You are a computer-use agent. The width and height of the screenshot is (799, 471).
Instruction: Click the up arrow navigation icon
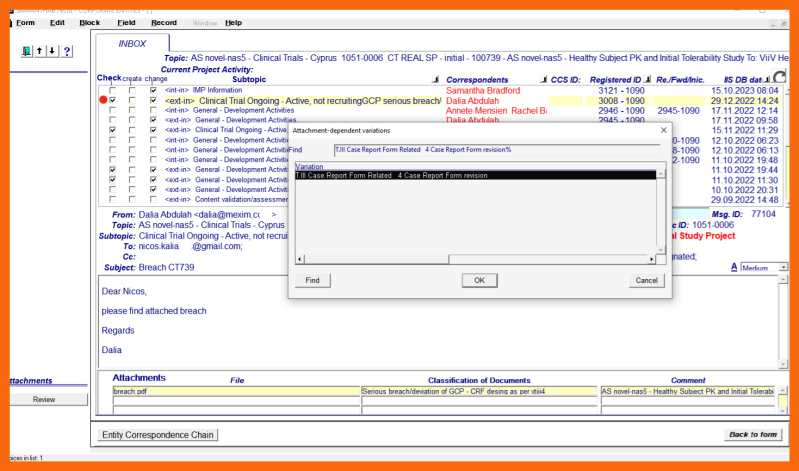click(39, 51)
